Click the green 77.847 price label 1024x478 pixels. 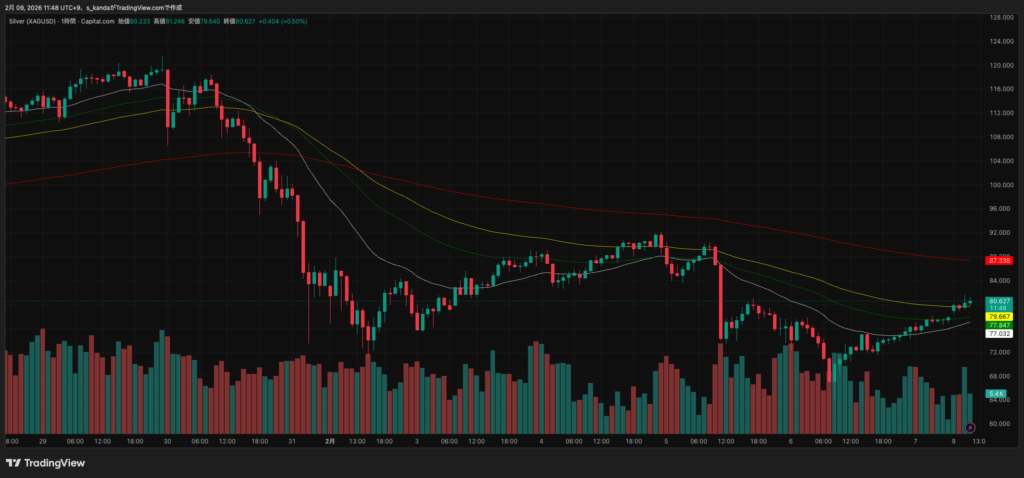1000,325
